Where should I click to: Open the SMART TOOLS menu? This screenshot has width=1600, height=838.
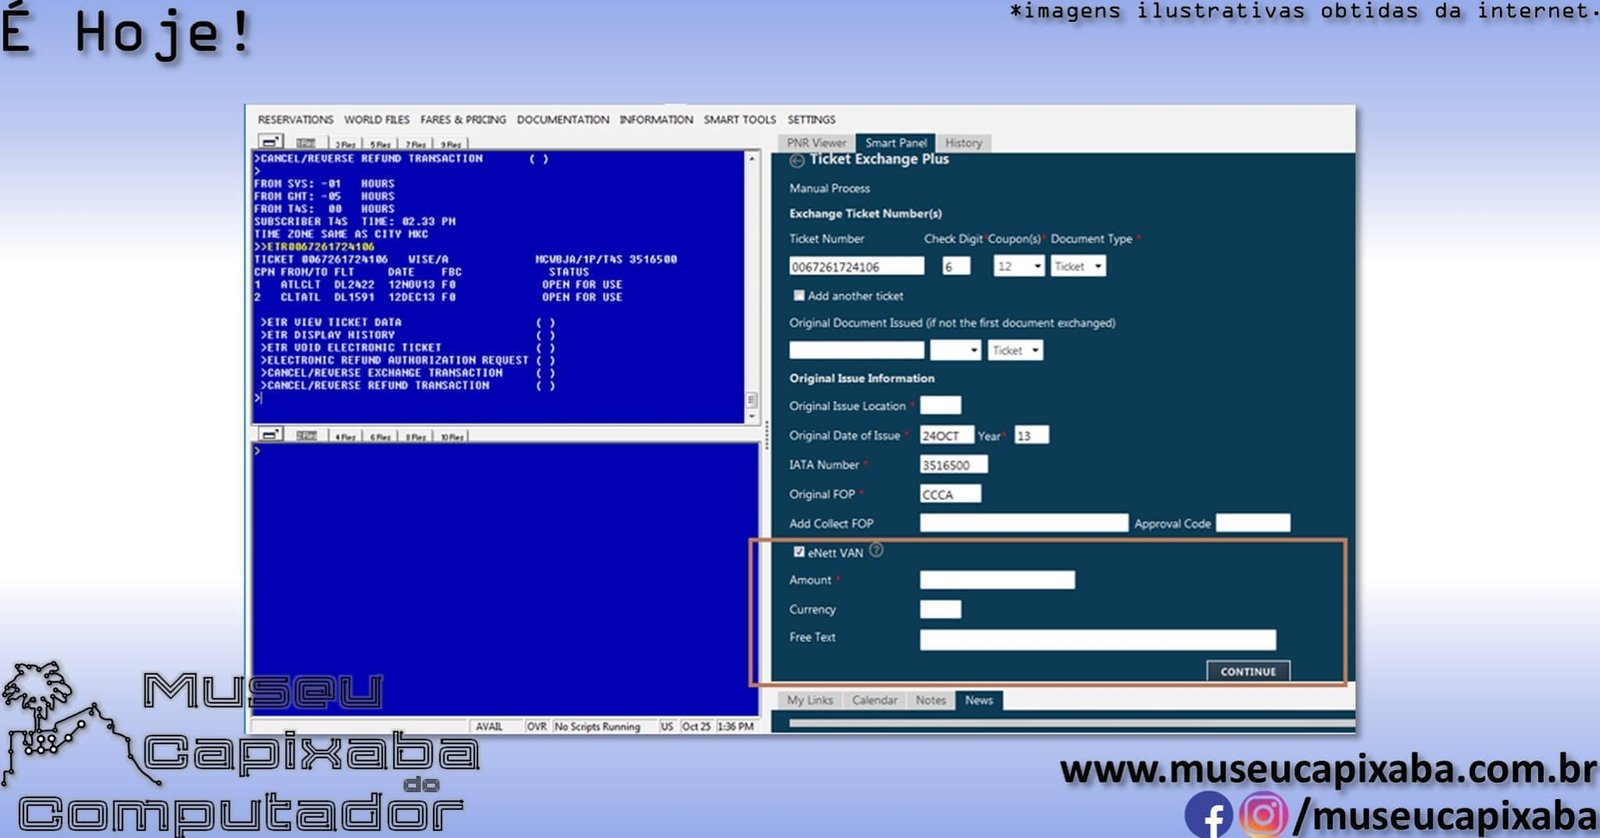point(740,119)
